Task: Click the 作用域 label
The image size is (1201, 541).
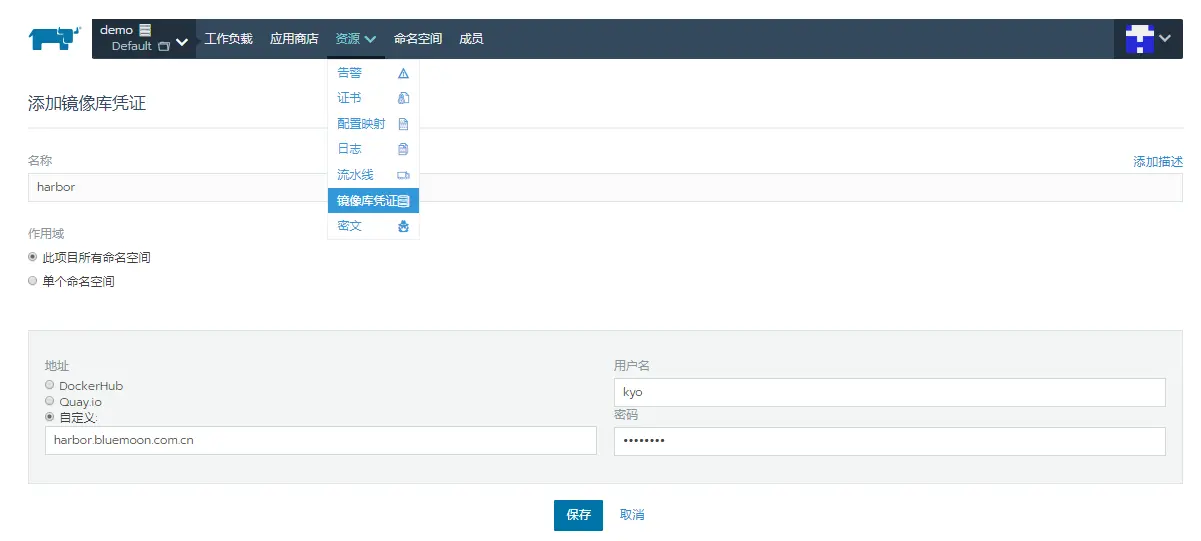Action: point(46,233)
